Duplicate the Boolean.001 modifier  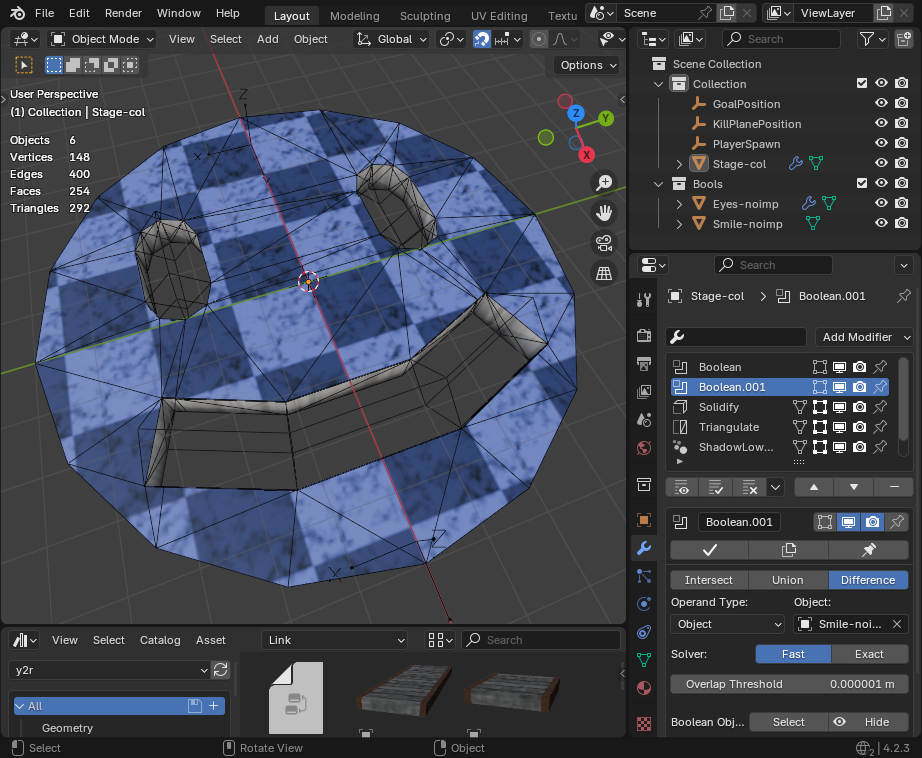788,550
